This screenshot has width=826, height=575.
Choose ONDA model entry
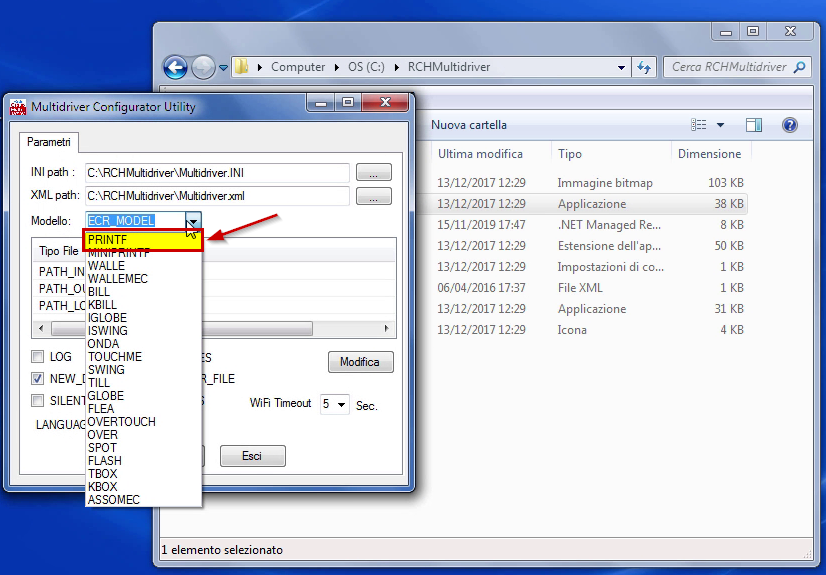(143, 344)
